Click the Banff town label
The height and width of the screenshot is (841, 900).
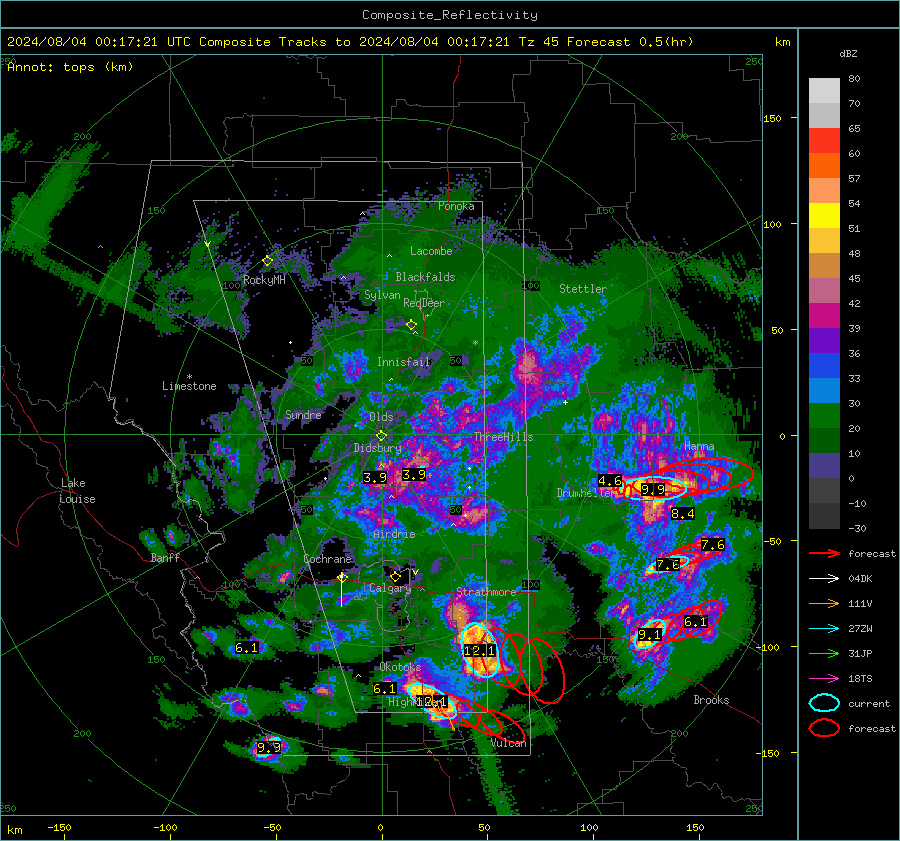pos(165,557)
